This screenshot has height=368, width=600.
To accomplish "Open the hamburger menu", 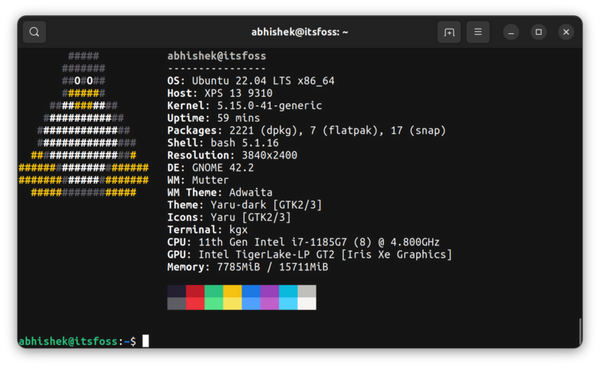I will point(478,32).
